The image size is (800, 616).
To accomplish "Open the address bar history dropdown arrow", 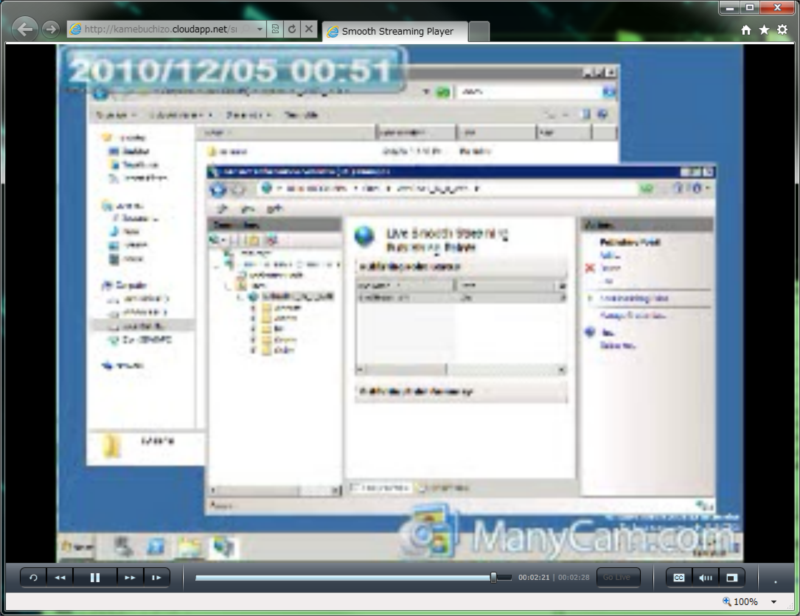I will coord(260,29).
